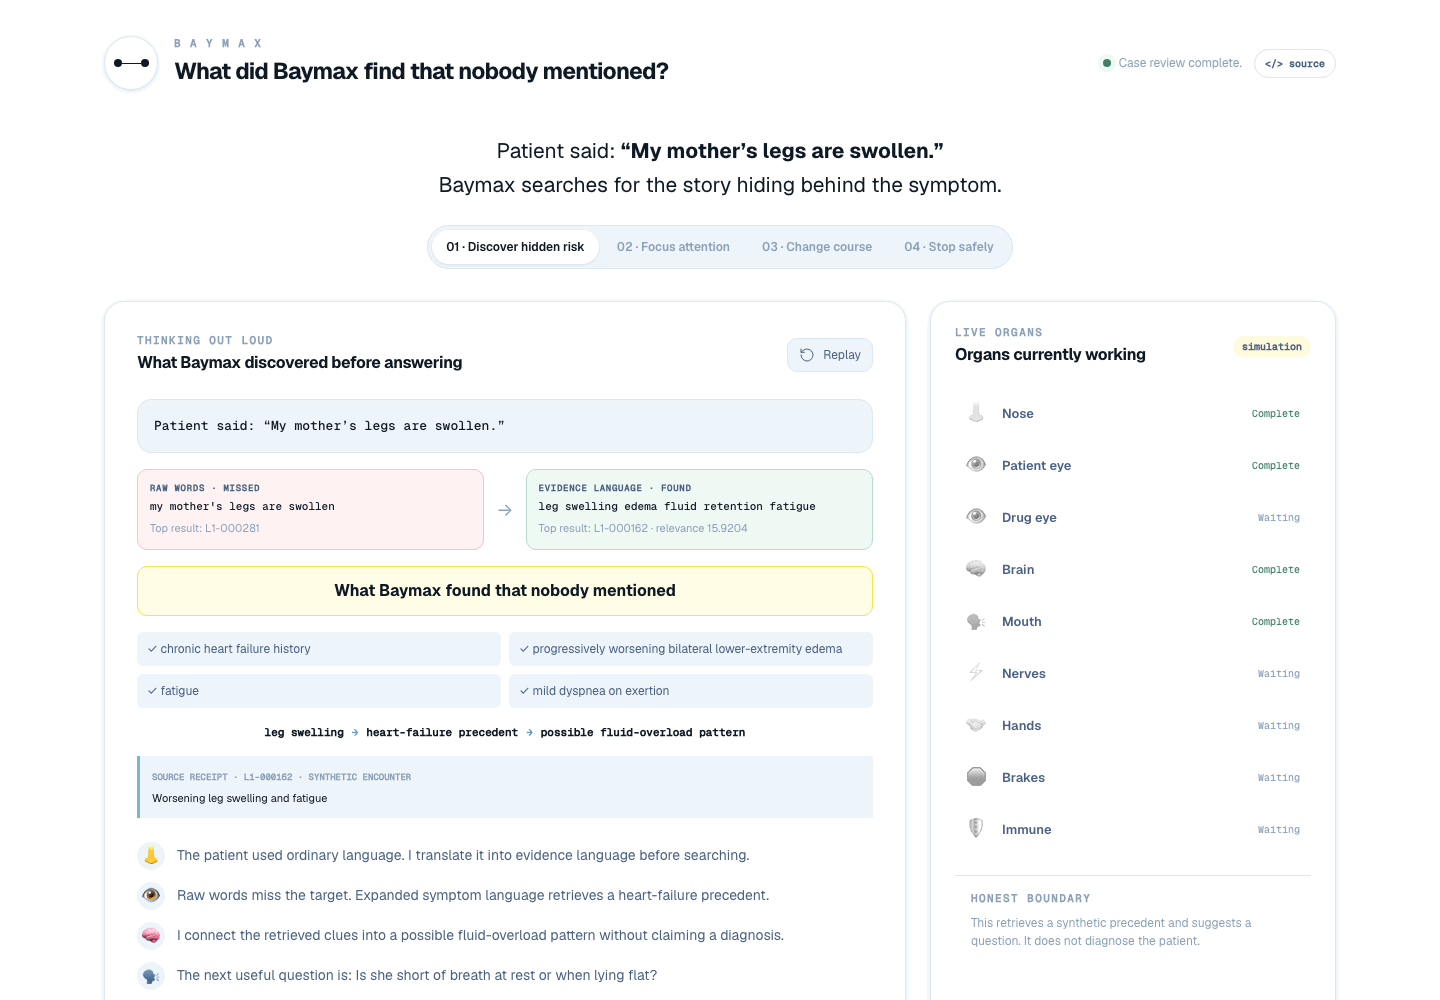Replay the thinking out loud sequence

[830, 355]
